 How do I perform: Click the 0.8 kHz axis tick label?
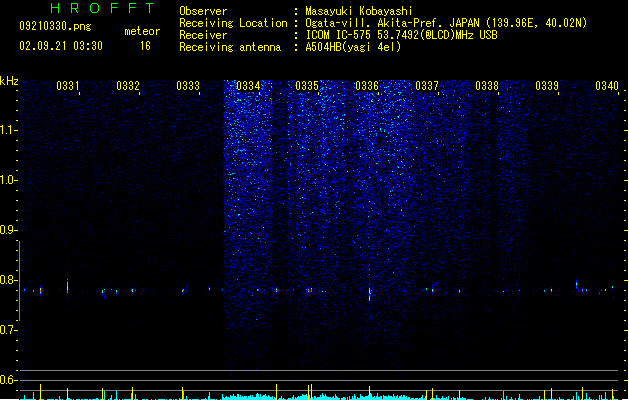tap(8, 280)
